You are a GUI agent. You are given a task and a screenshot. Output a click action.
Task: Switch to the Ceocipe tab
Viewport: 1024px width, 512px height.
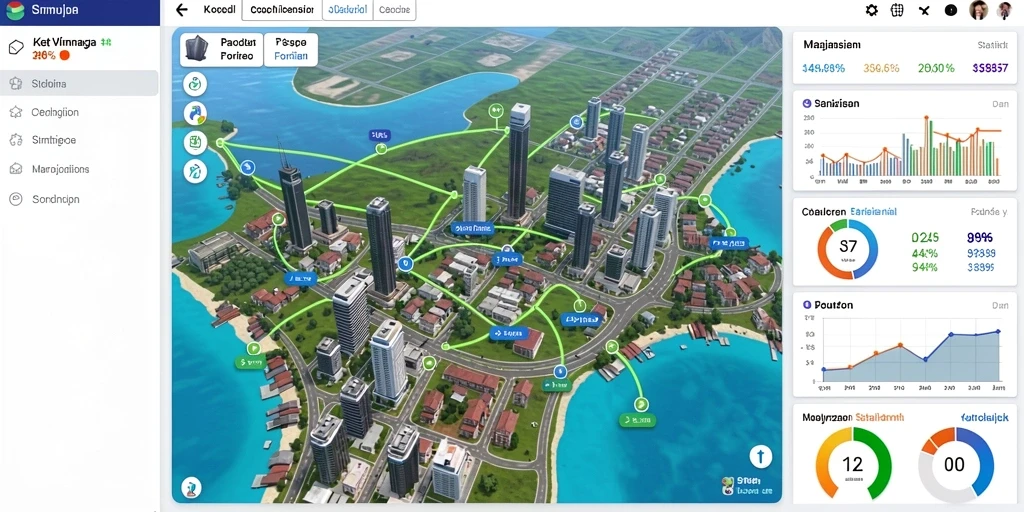[394, 10]
